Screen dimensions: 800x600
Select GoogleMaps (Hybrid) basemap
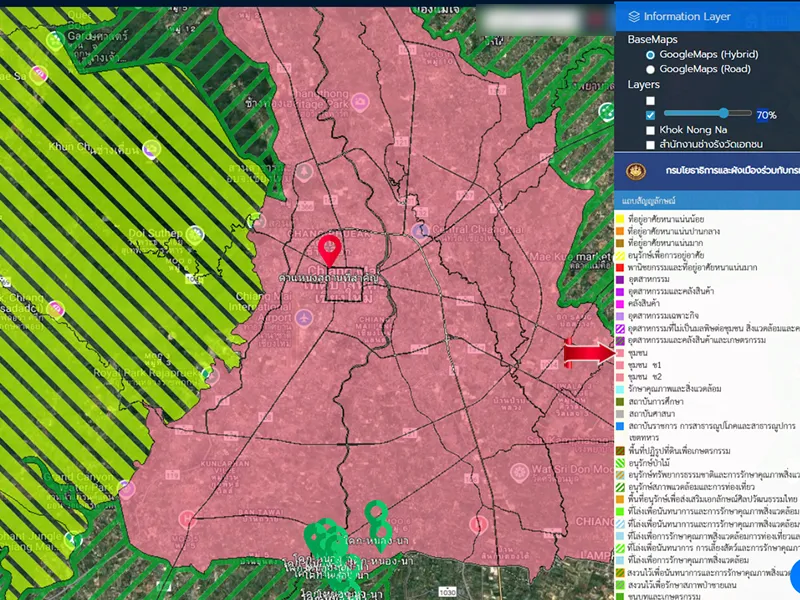click(651, 54)
